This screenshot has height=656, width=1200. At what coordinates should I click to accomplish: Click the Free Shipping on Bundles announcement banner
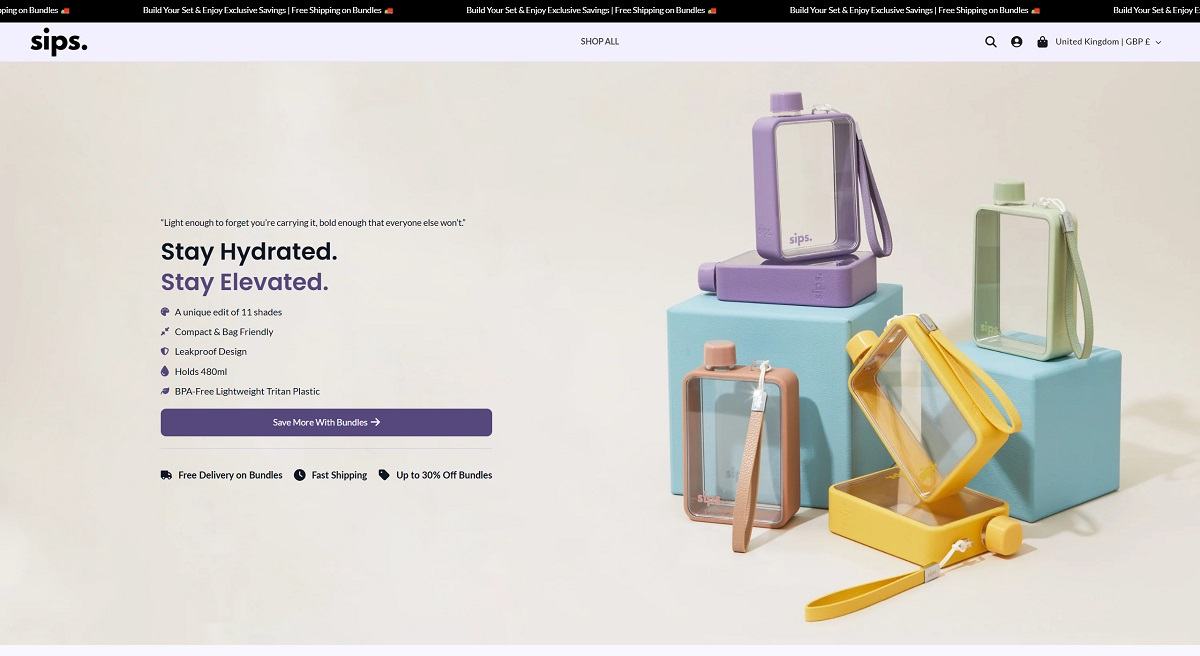(600, 10)
